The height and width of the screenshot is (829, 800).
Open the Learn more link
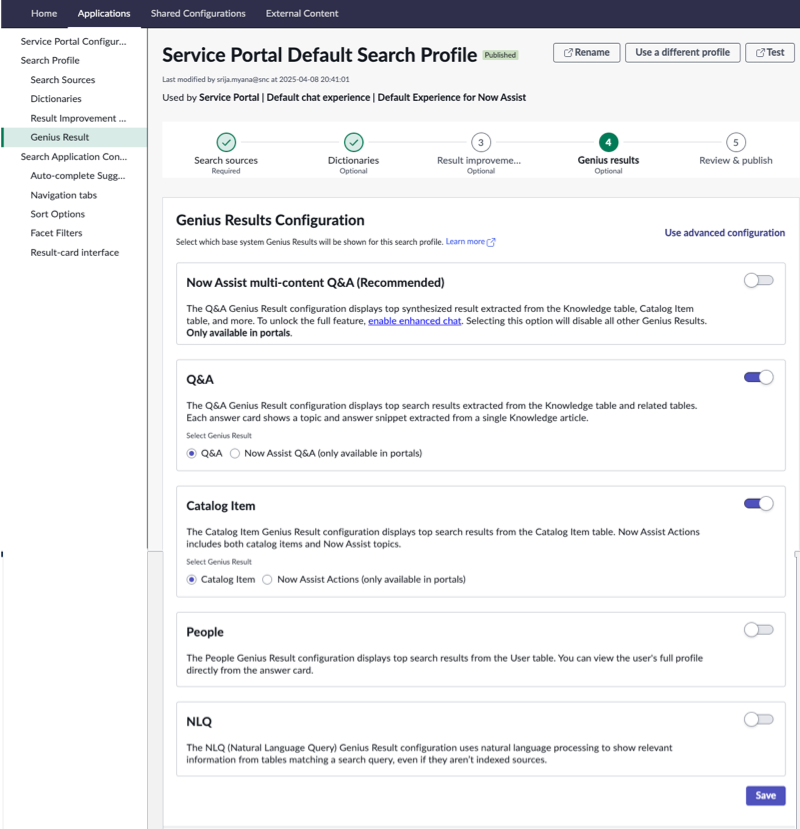(x=465, y=242)
